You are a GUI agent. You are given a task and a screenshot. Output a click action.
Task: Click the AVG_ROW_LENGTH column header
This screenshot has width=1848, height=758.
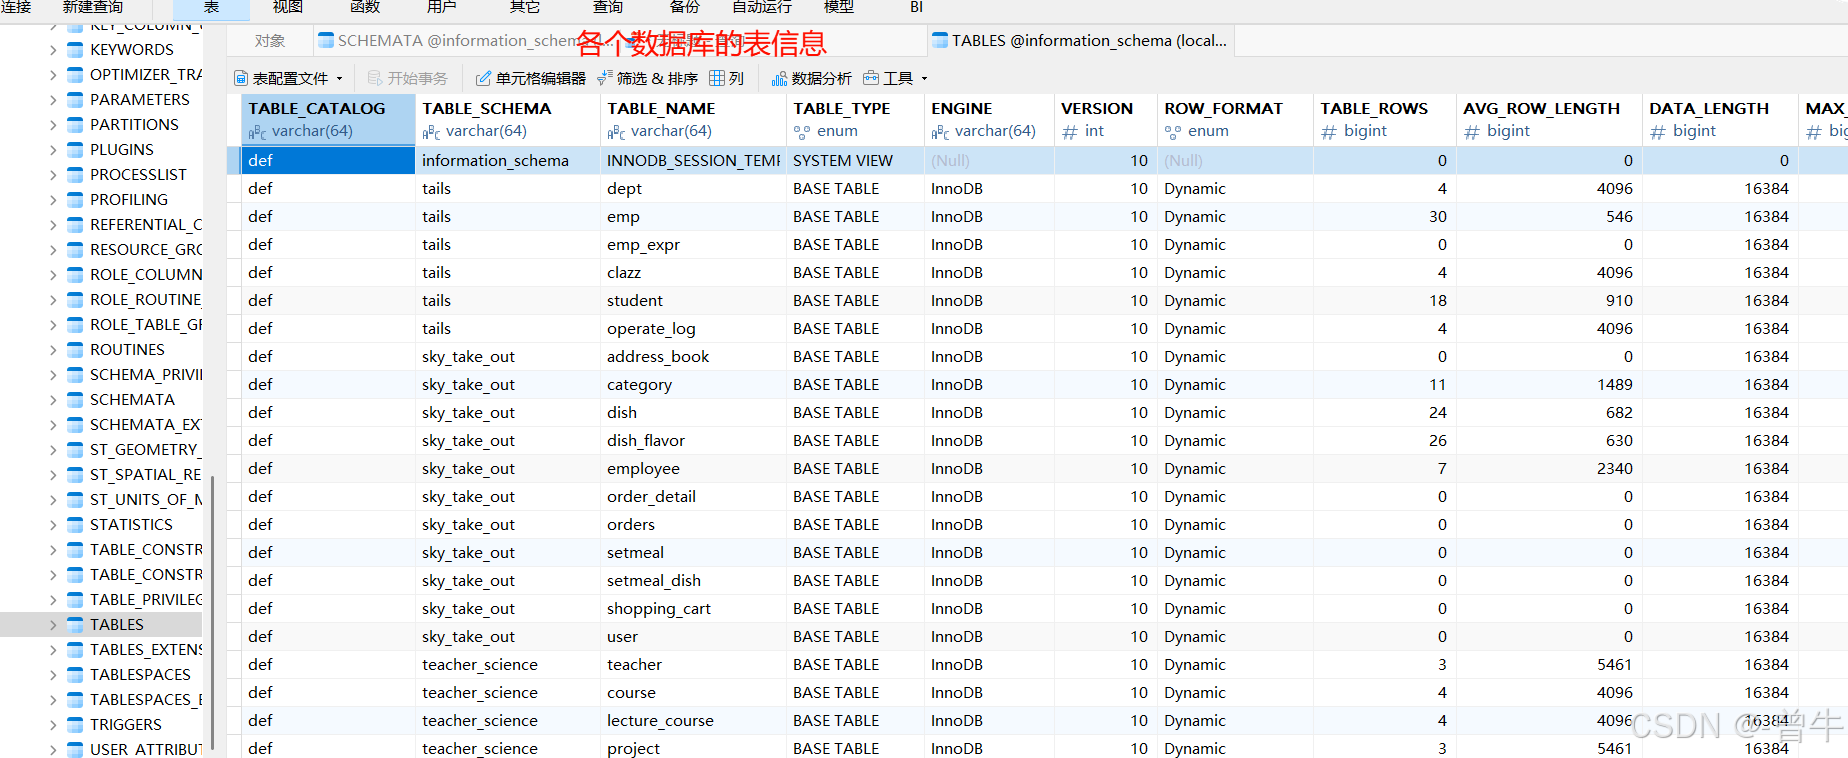click(1549, 119)
